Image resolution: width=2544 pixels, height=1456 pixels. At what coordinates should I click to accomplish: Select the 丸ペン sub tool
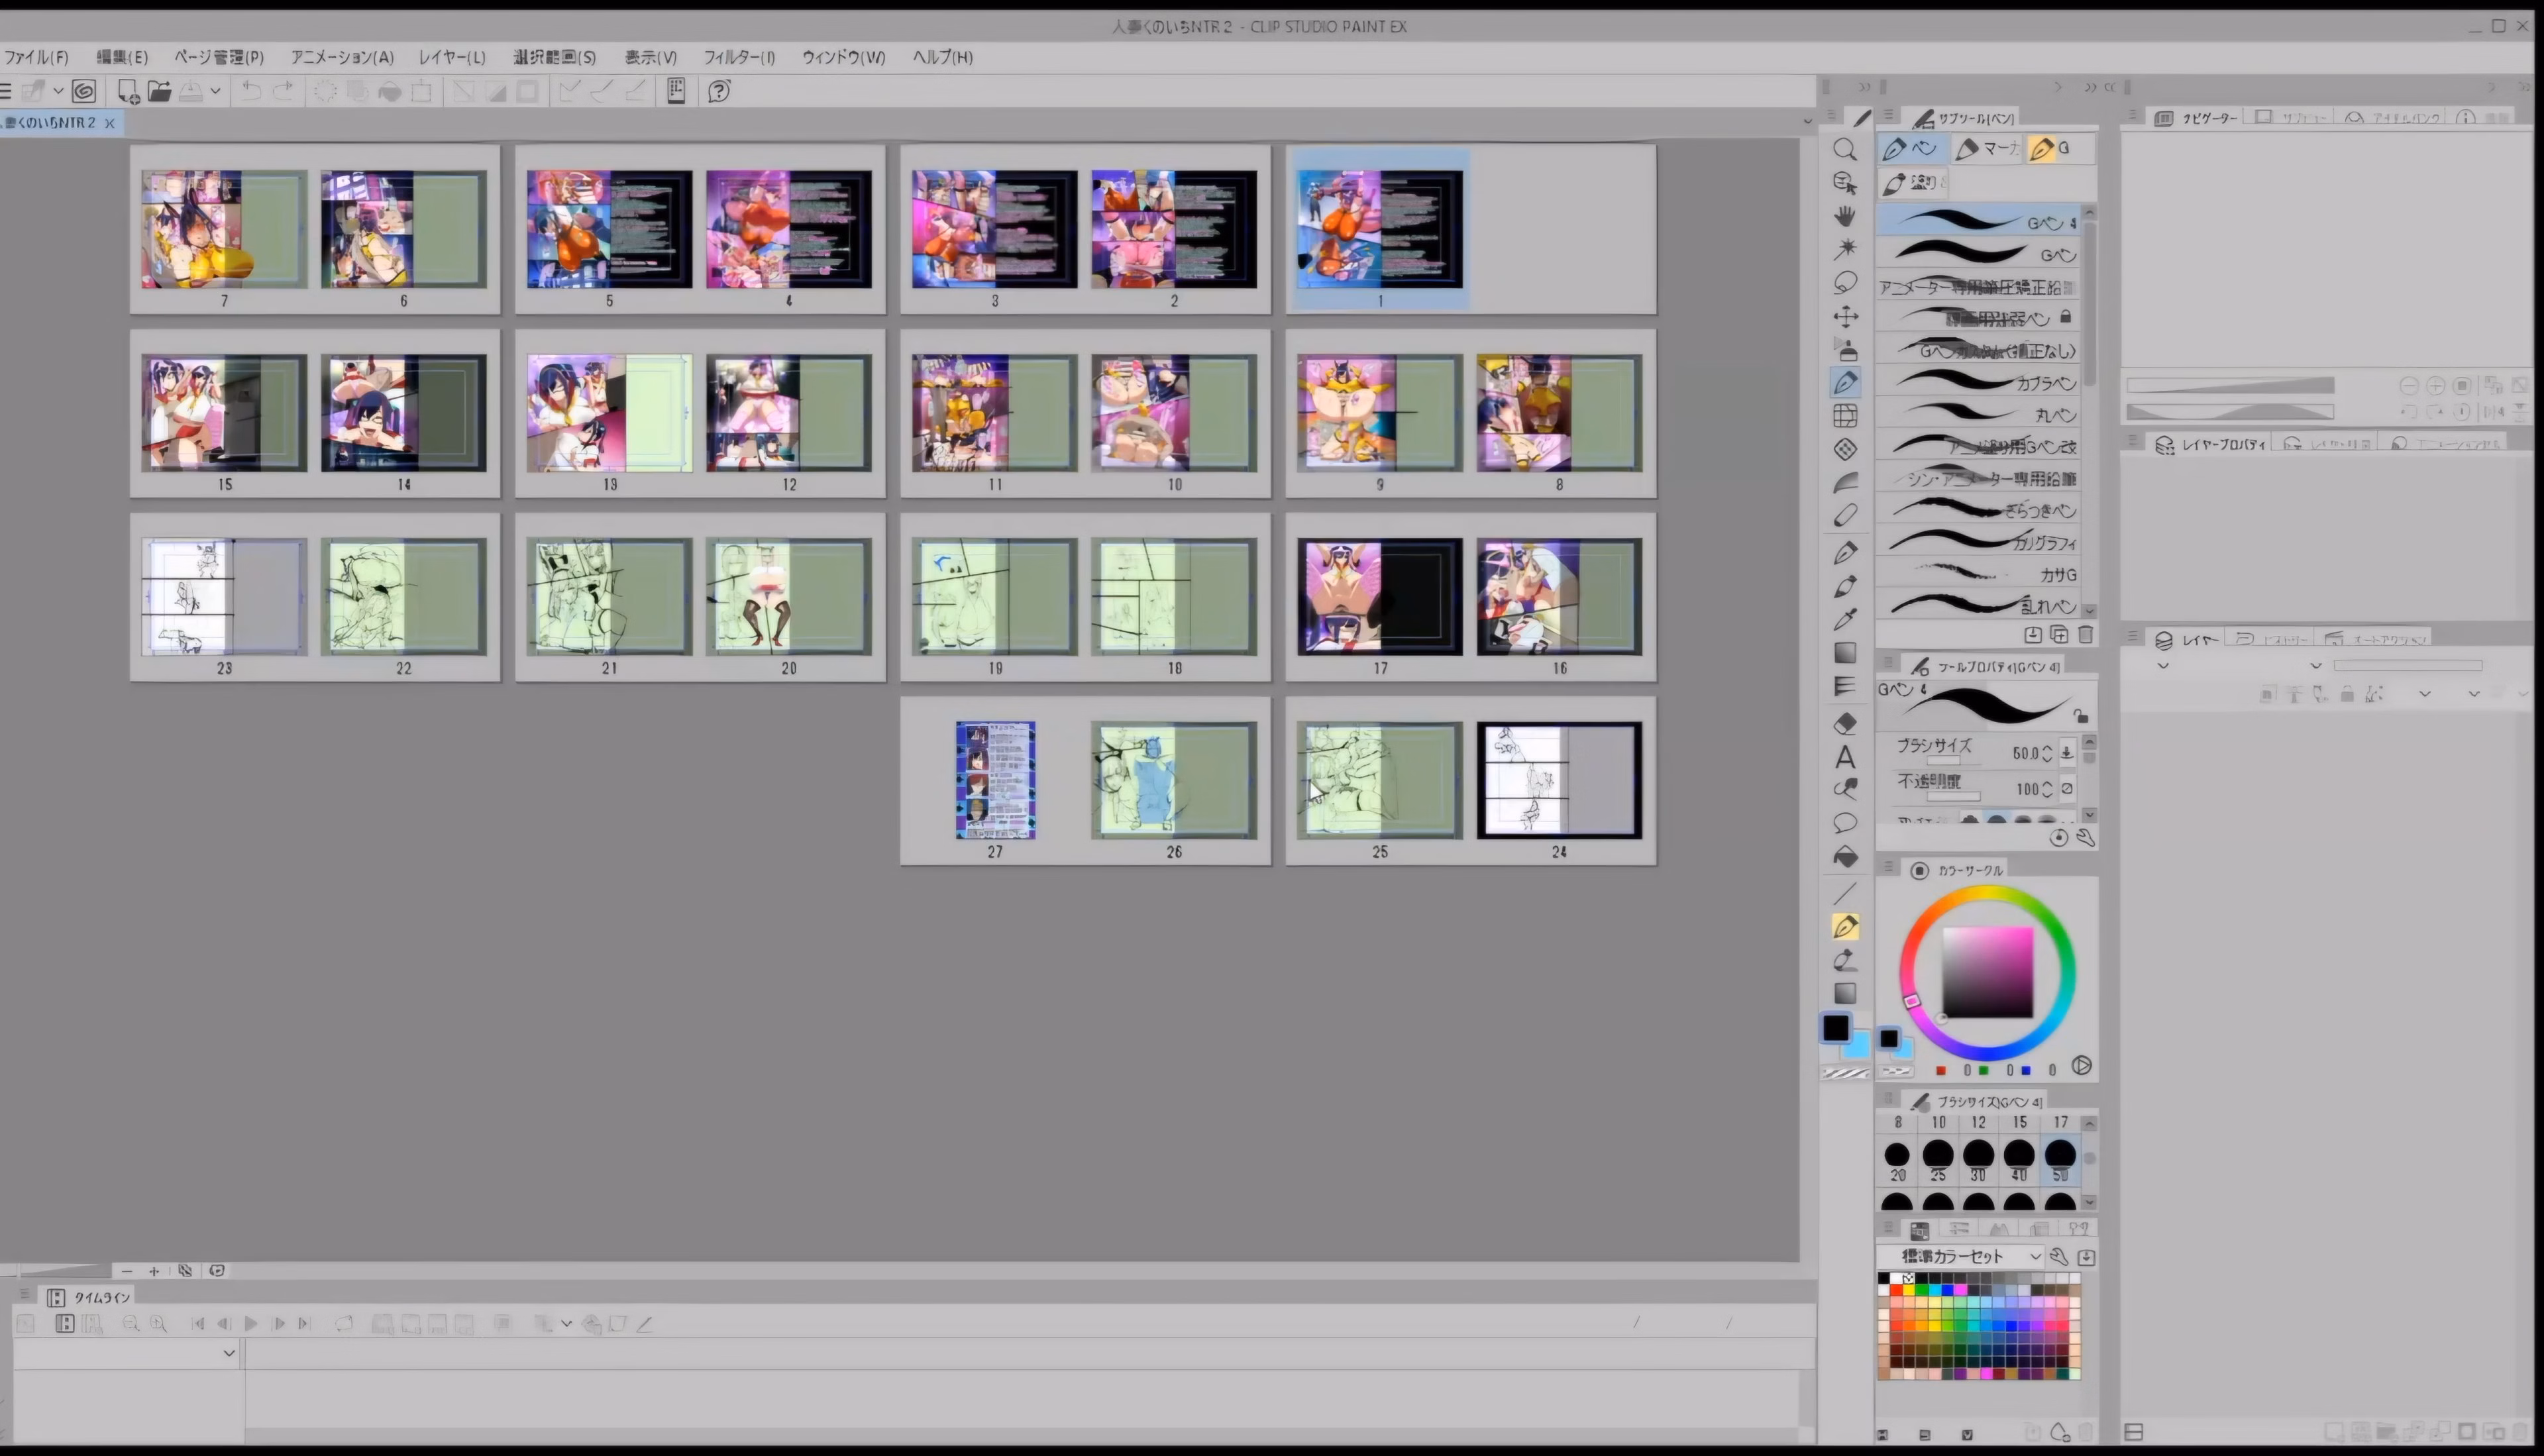pyautogui.click(x=1978, y=415)
